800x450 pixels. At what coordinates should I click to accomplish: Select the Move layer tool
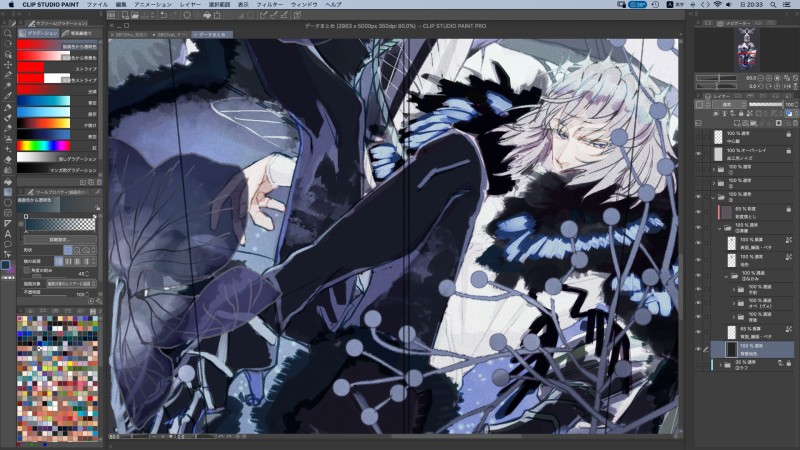(x=8, y=65)
